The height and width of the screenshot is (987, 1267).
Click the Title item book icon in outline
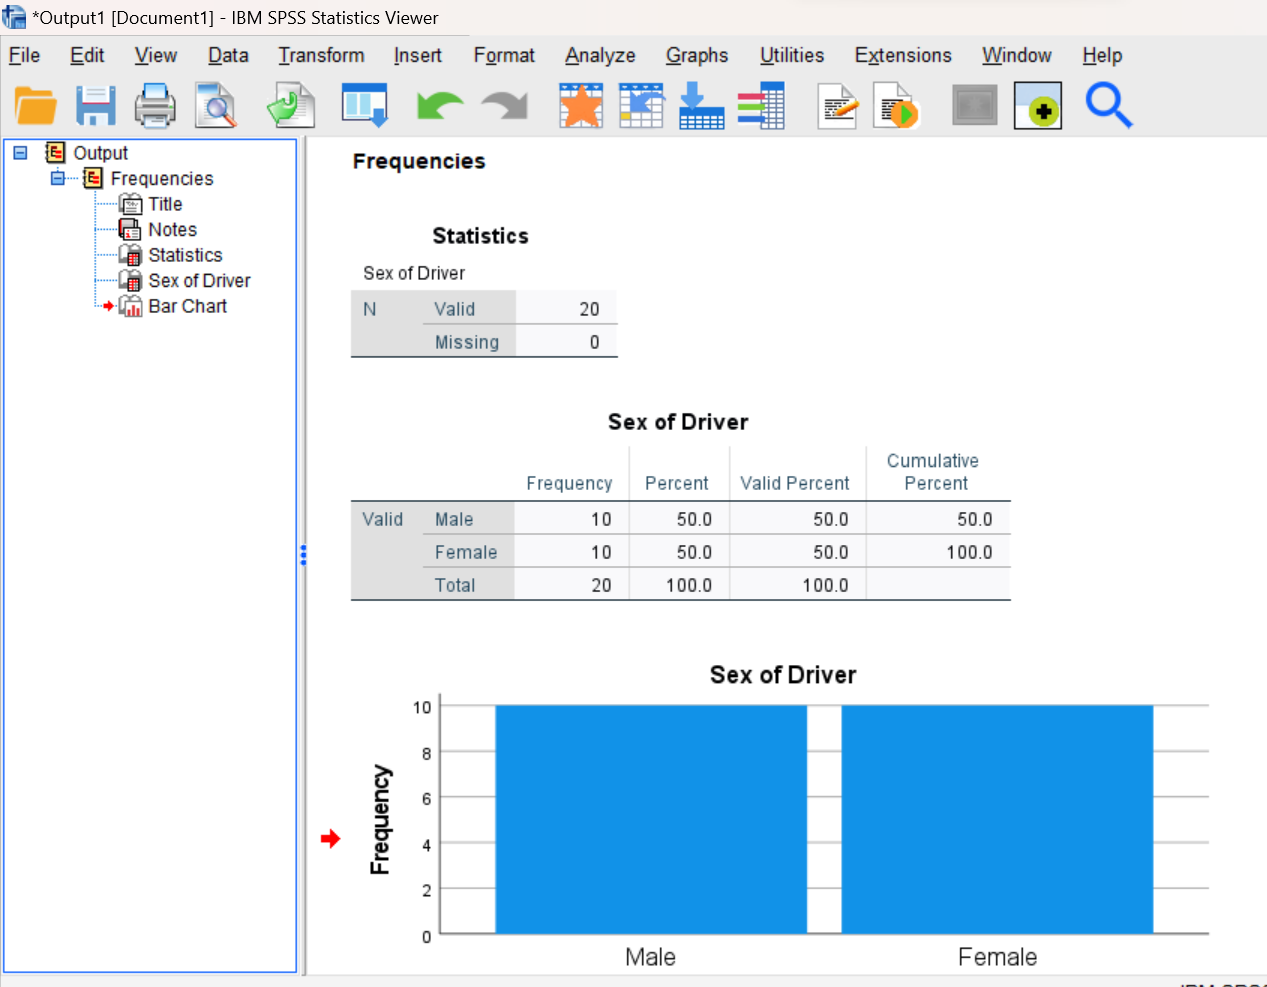131,204
